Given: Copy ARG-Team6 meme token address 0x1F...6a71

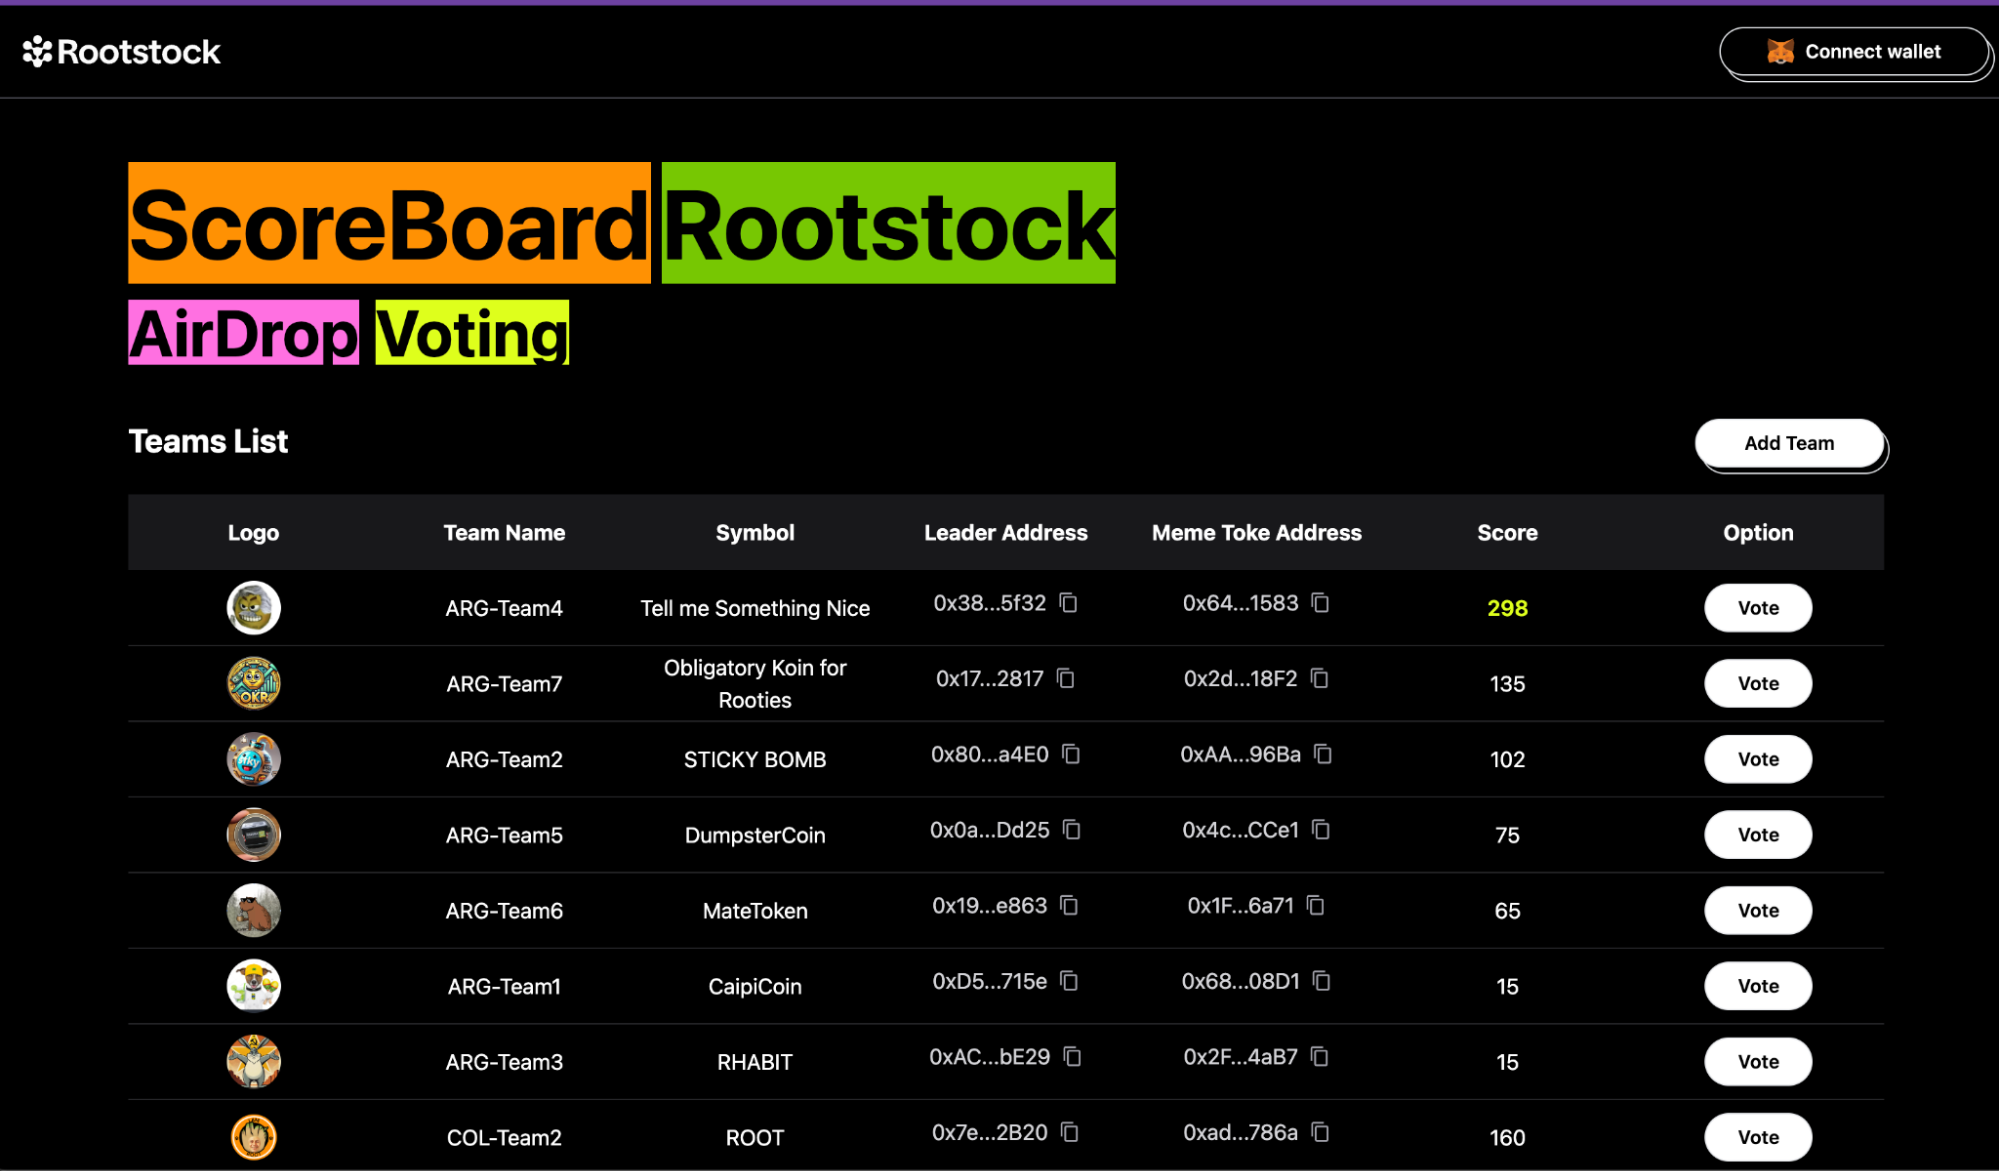Looking at the screenshot, I should click(1316, 906).
